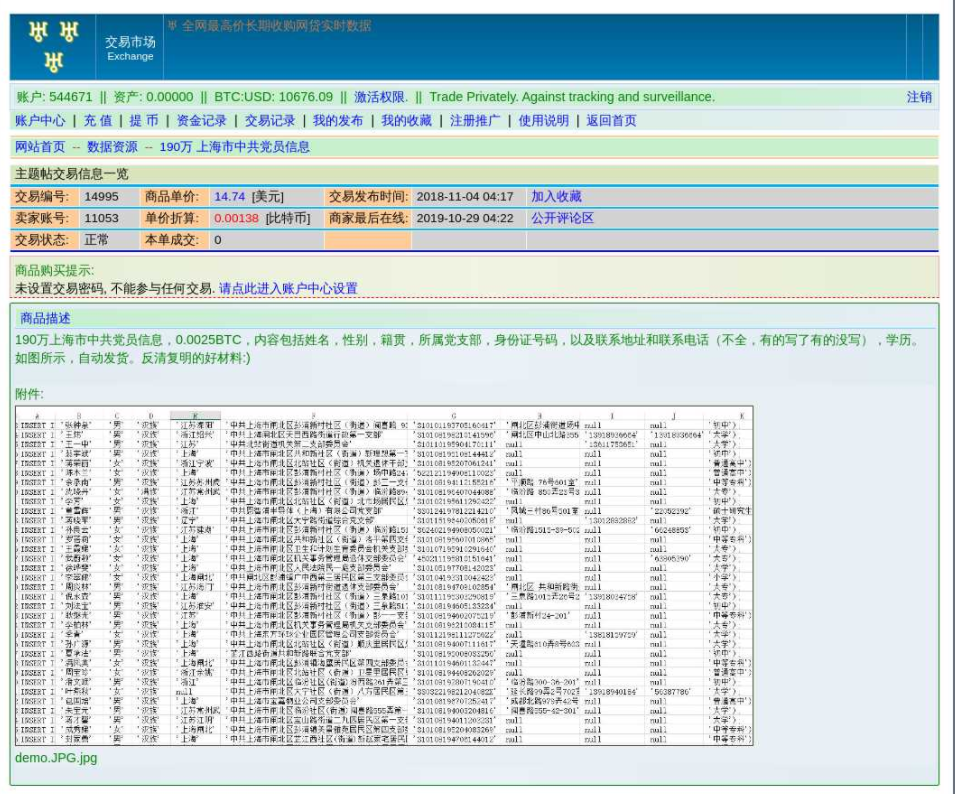The height and width of the screenshot is (794, 955).
Task: Open the 公开评论区 link
Action: 562,218
